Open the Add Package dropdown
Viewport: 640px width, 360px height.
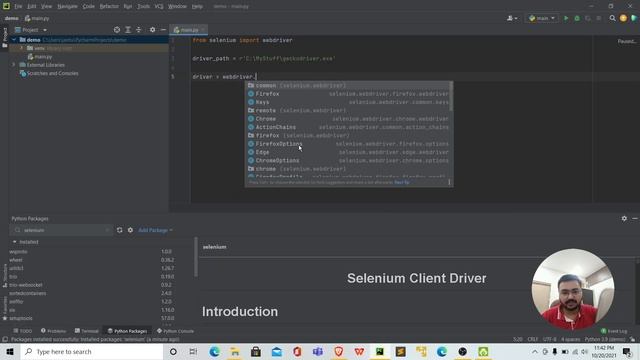click(x=155, y=230)
